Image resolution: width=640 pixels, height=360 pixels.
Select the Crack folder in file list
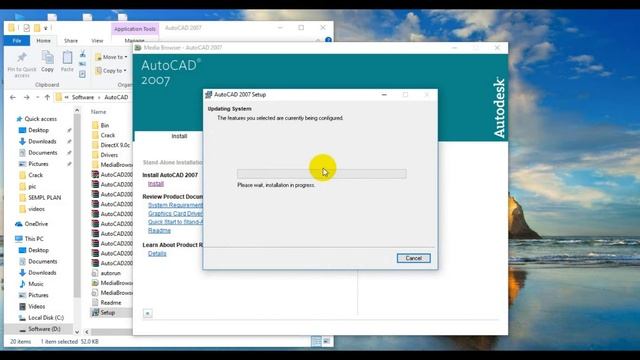[108, 135]
